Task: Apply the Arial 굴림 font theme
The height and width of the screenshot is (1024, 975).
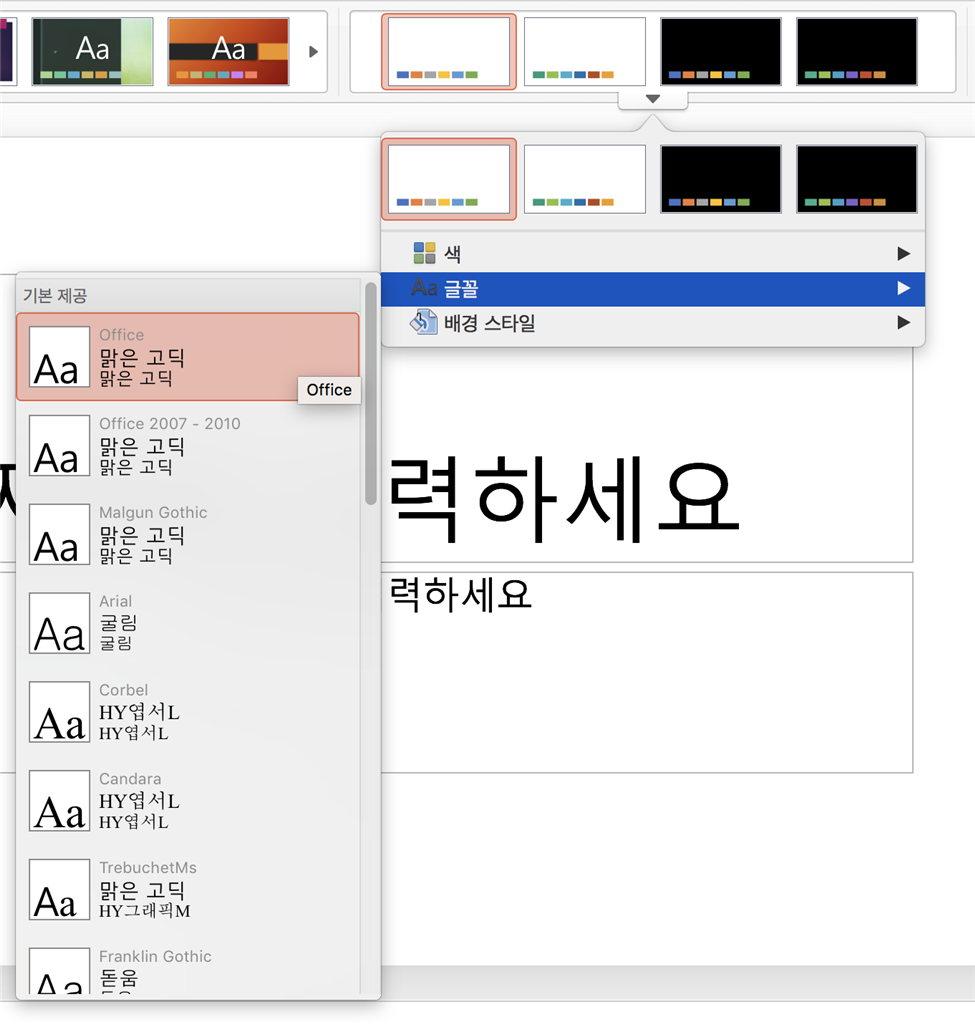Action: coord(188,623)
